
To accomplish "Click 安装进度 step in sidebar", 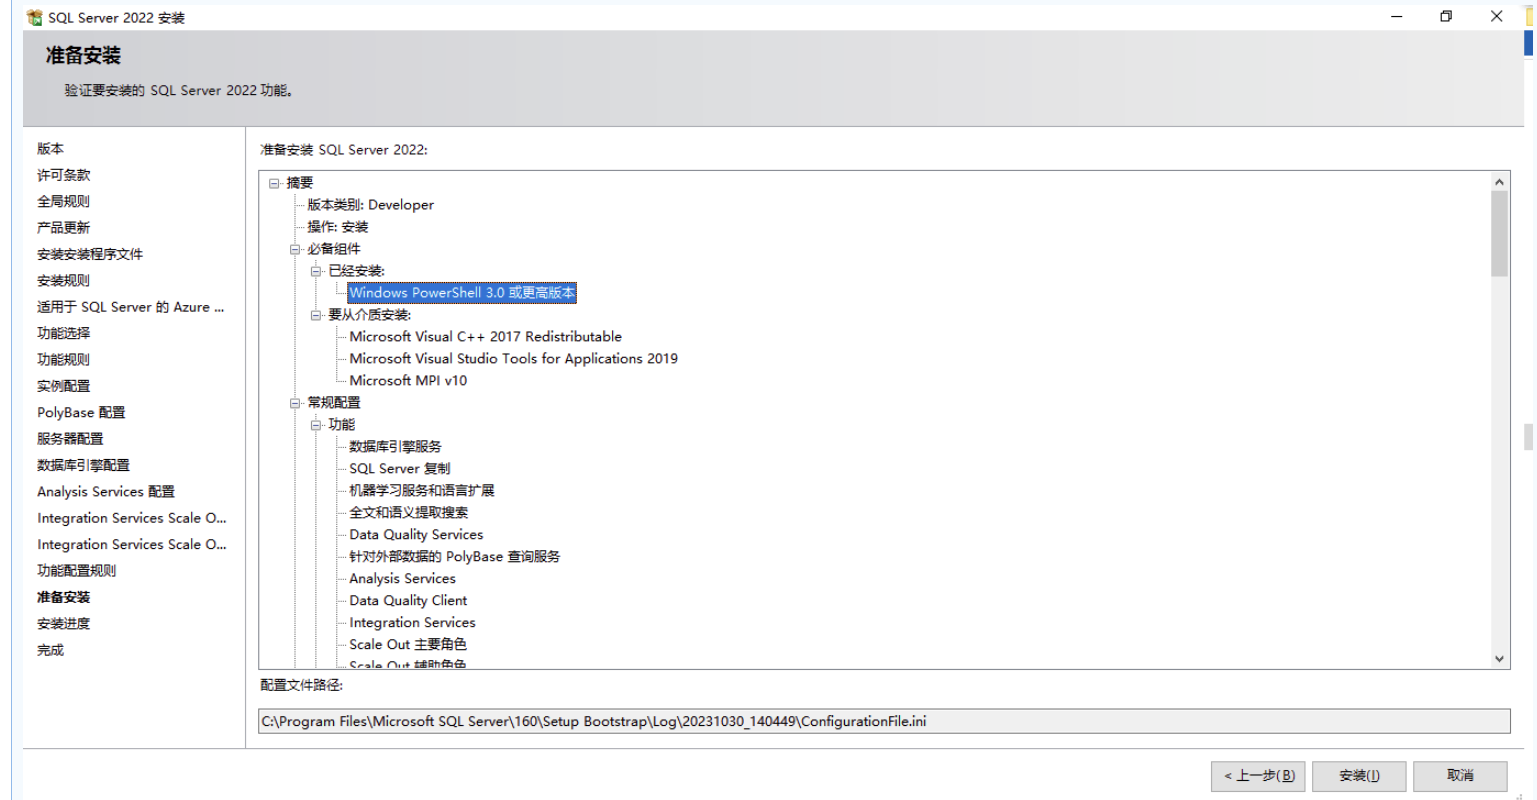I will (63, 624).
